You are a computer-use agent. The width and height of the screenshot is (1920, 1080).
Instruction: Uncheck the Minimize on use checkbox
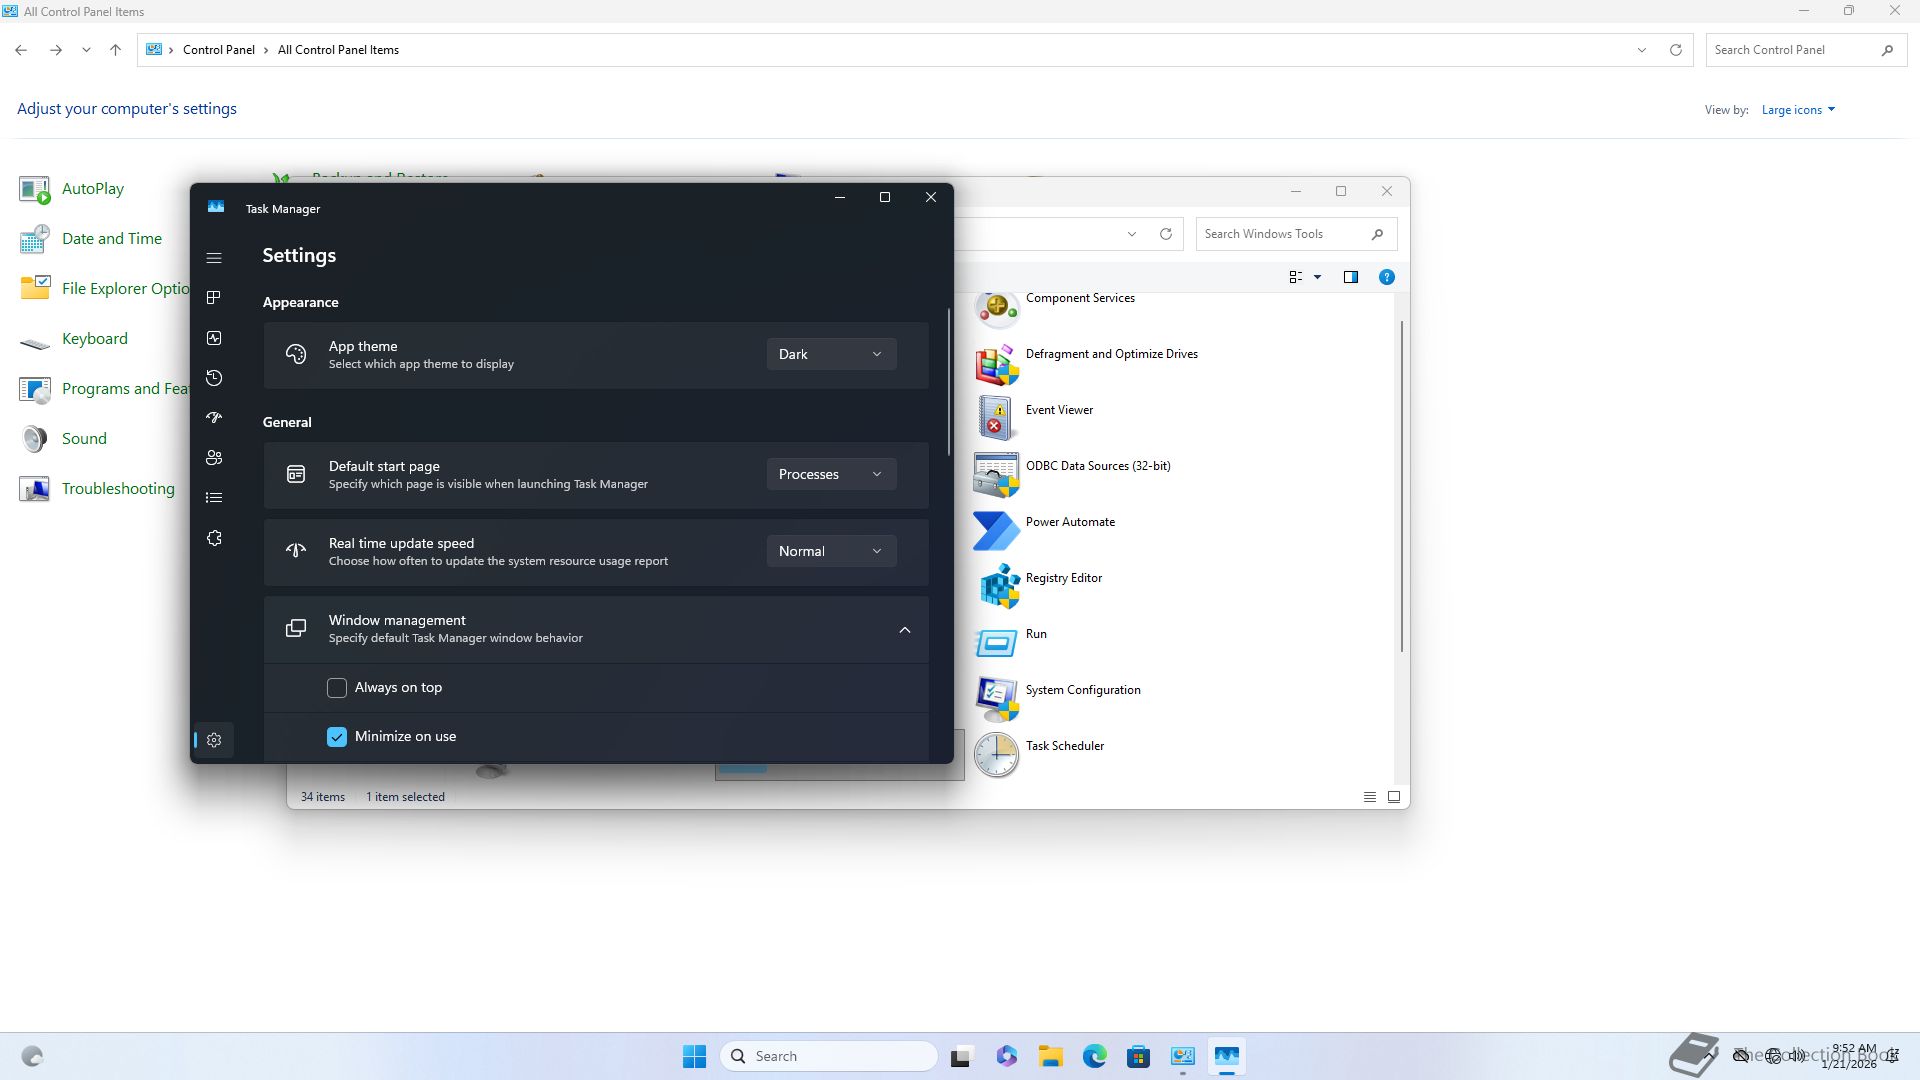coord(337,737)
